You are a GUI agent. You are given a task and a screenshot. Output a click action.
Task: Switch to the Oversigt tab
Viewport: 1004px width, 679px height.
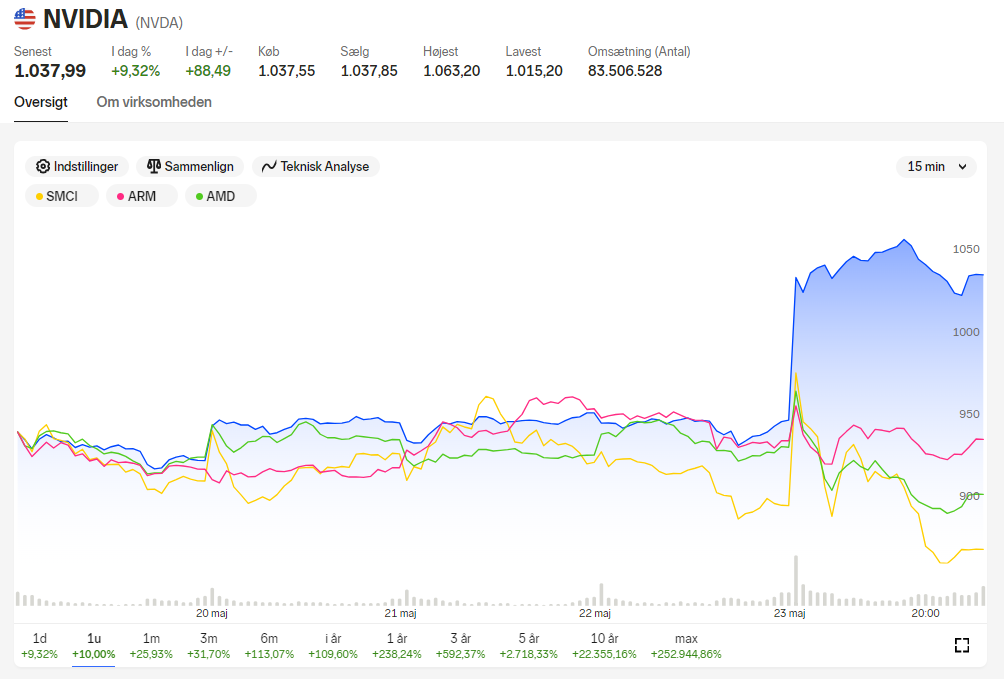pos(41,102)
